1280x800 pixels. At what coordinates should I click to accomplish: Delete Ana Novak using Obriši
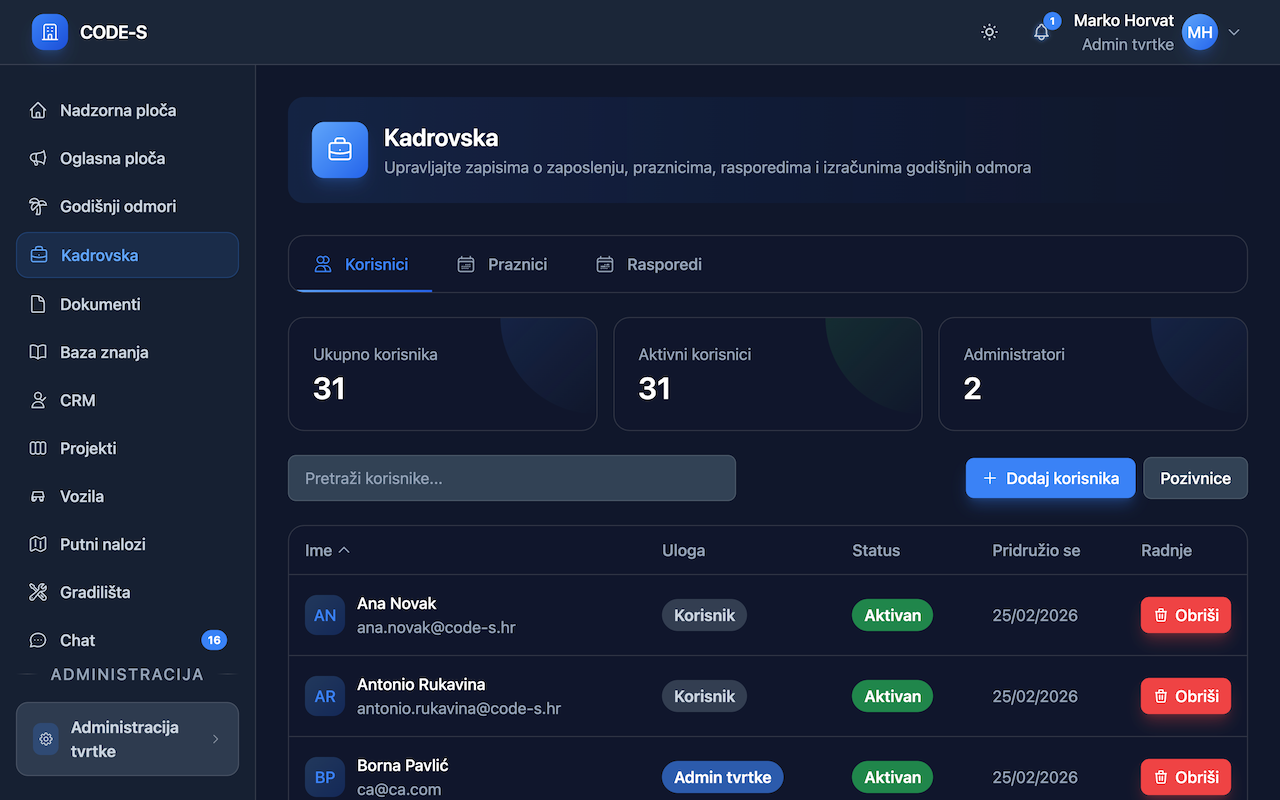click(x=1185, y=615)
